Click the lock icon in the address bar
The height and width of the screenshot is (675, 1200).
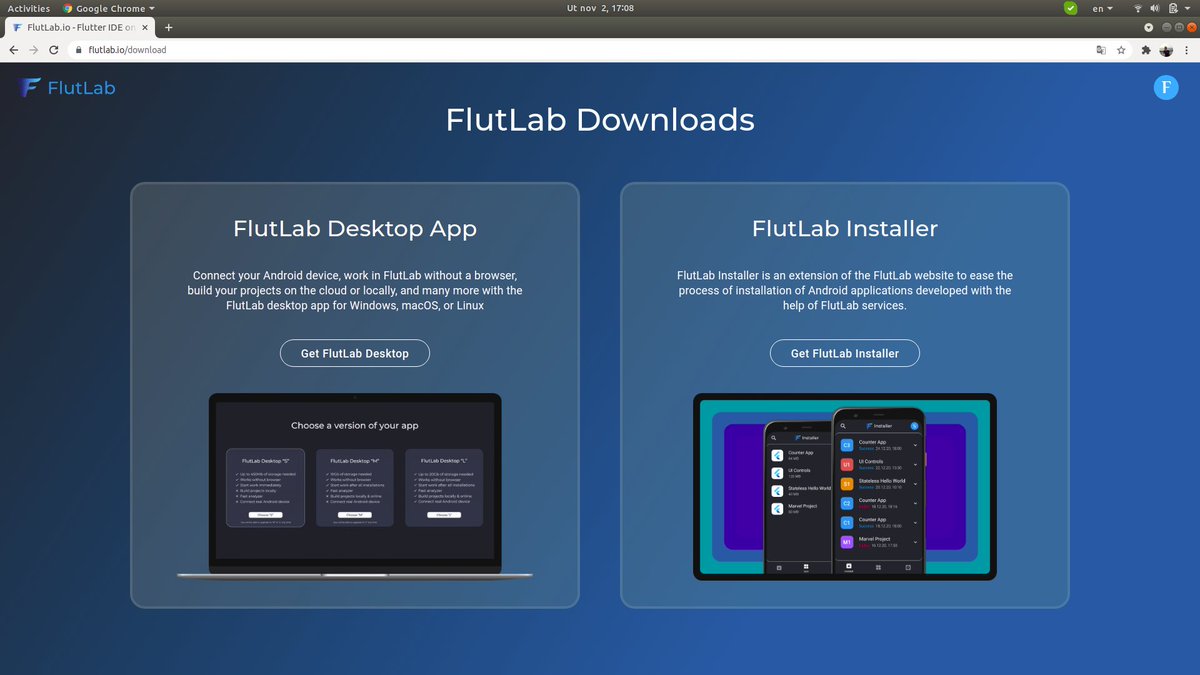(79, 50)
